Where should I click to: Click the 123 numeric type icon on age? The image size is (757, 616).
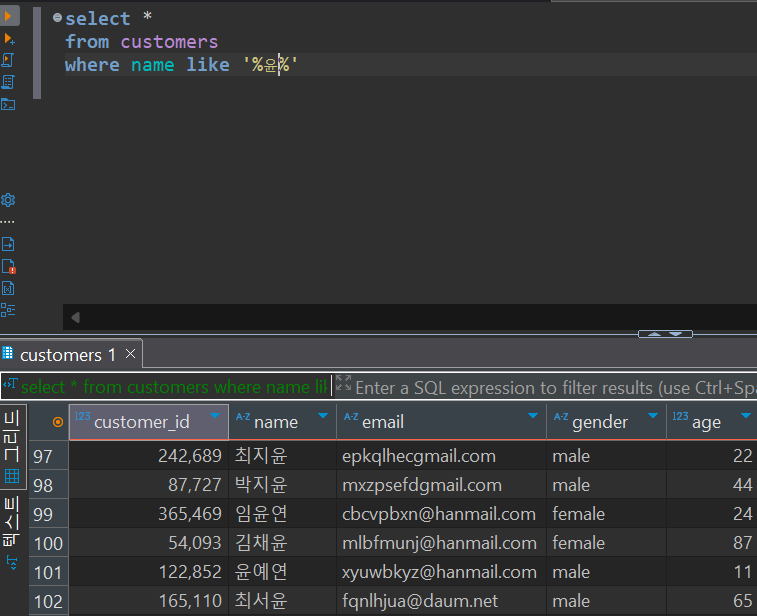[680, 416]
